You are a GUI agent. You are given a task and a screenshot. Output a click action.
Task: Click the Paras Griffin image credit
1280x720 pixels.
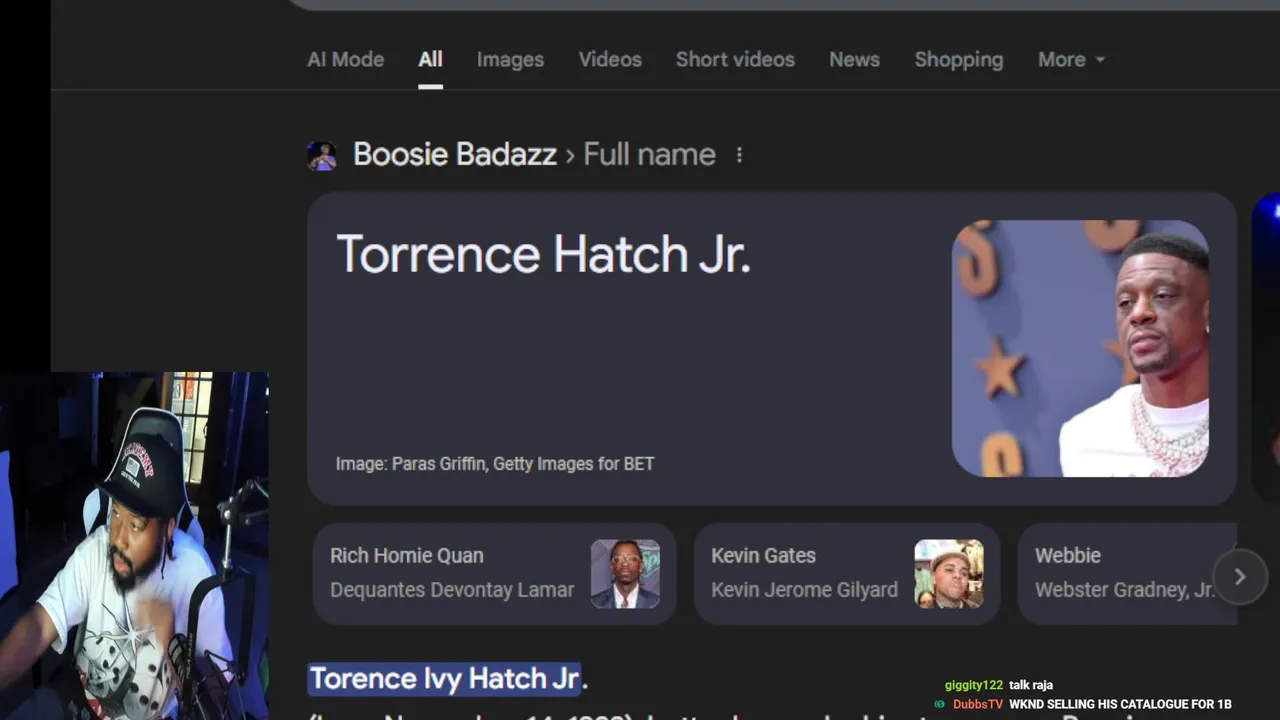tap(495, 464)
